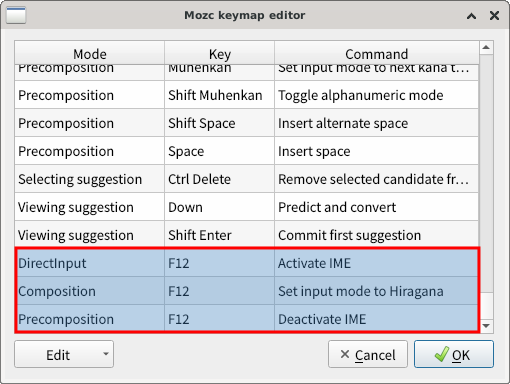The image size is (510, 384).
Task: Sort table by the Command column header
Action: (x=377, y=53)
